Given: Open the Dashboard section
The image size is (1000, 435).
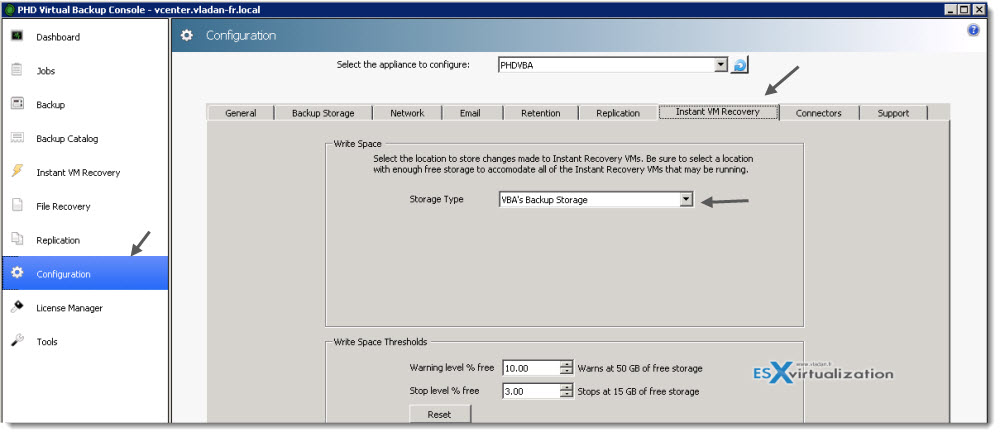Looking at the screenshot, I should tap(58, 37).
